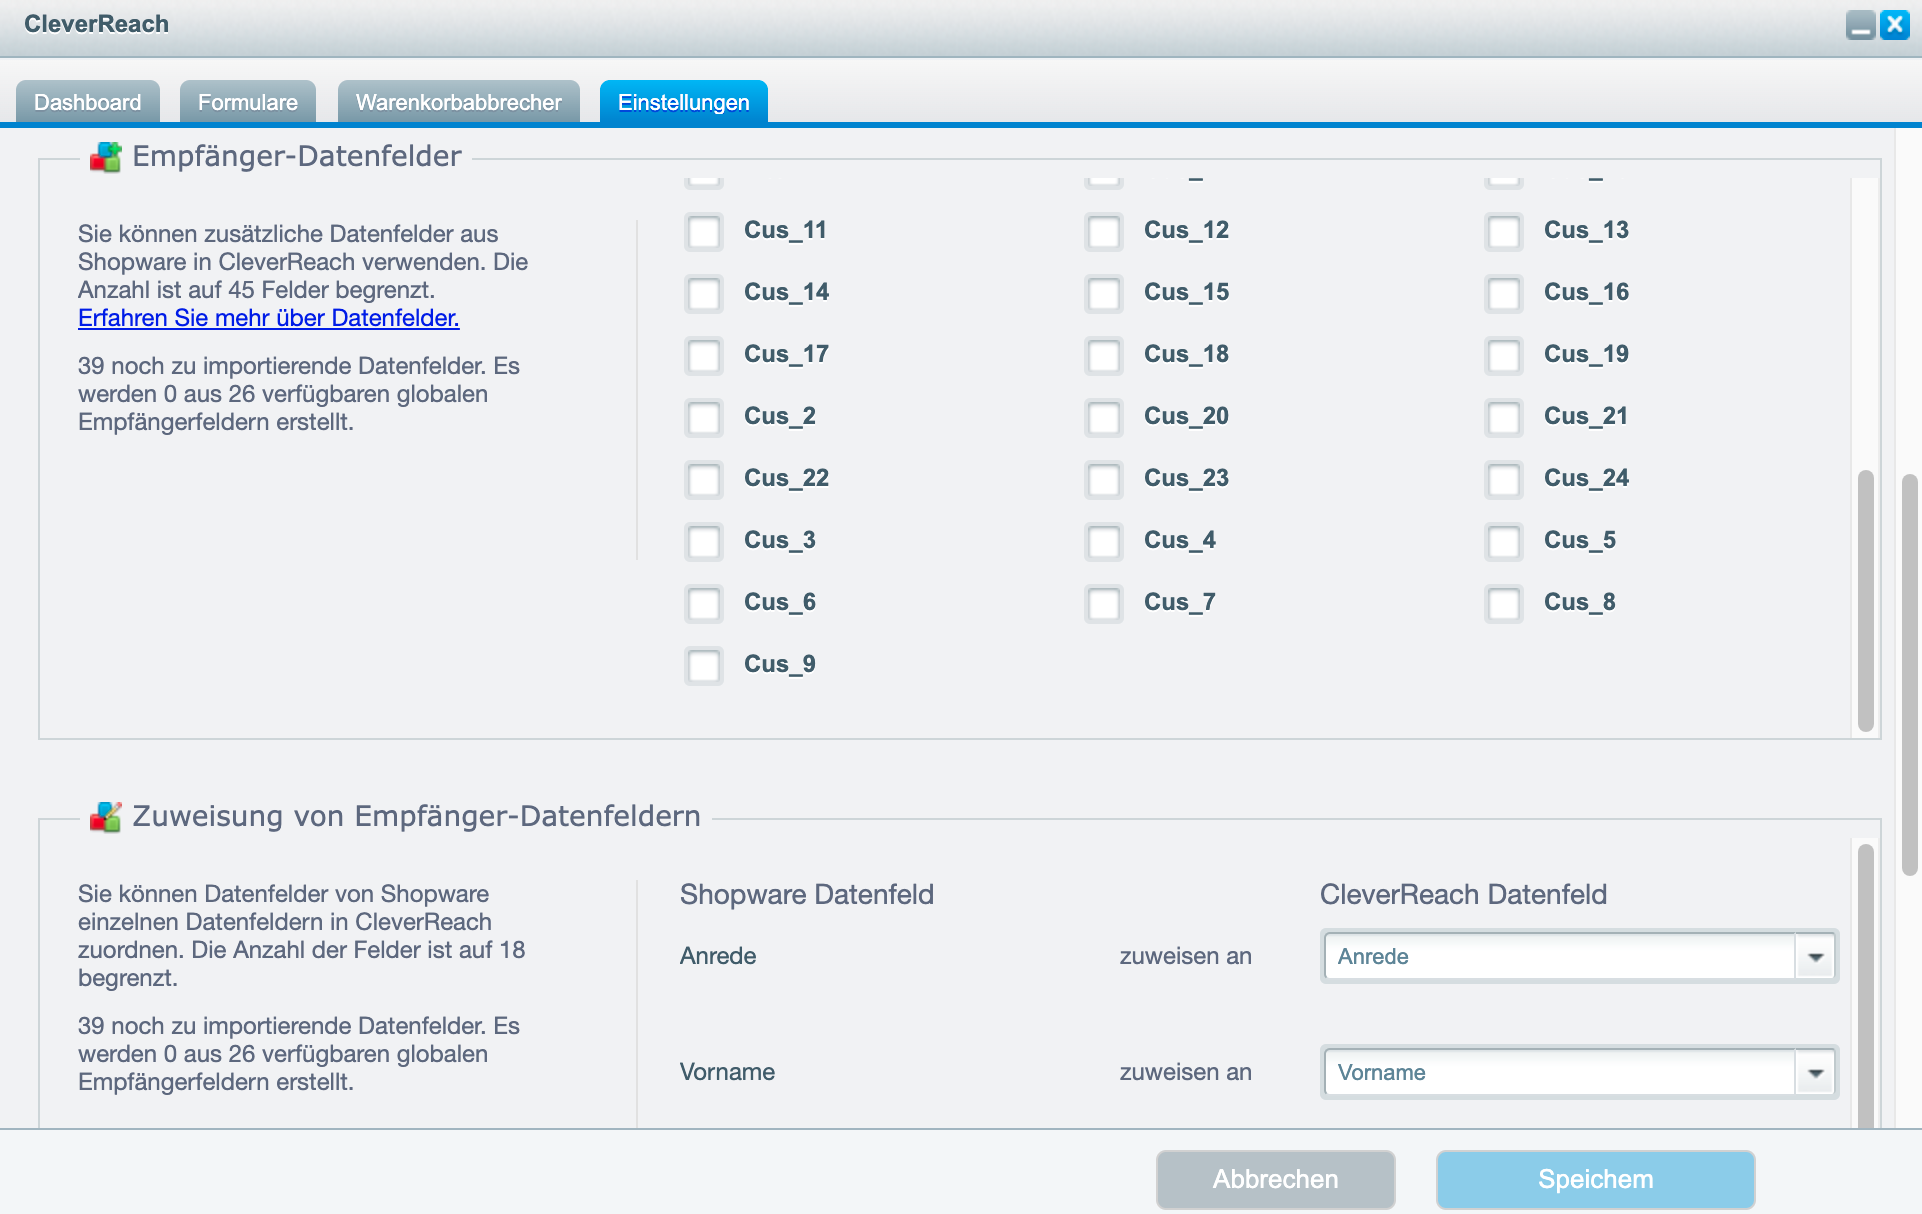Image resolution: width=1922 pixels, height=1214 pixels.
Task: Minimize the CleverReach window
Action: tap(1860, 25)
